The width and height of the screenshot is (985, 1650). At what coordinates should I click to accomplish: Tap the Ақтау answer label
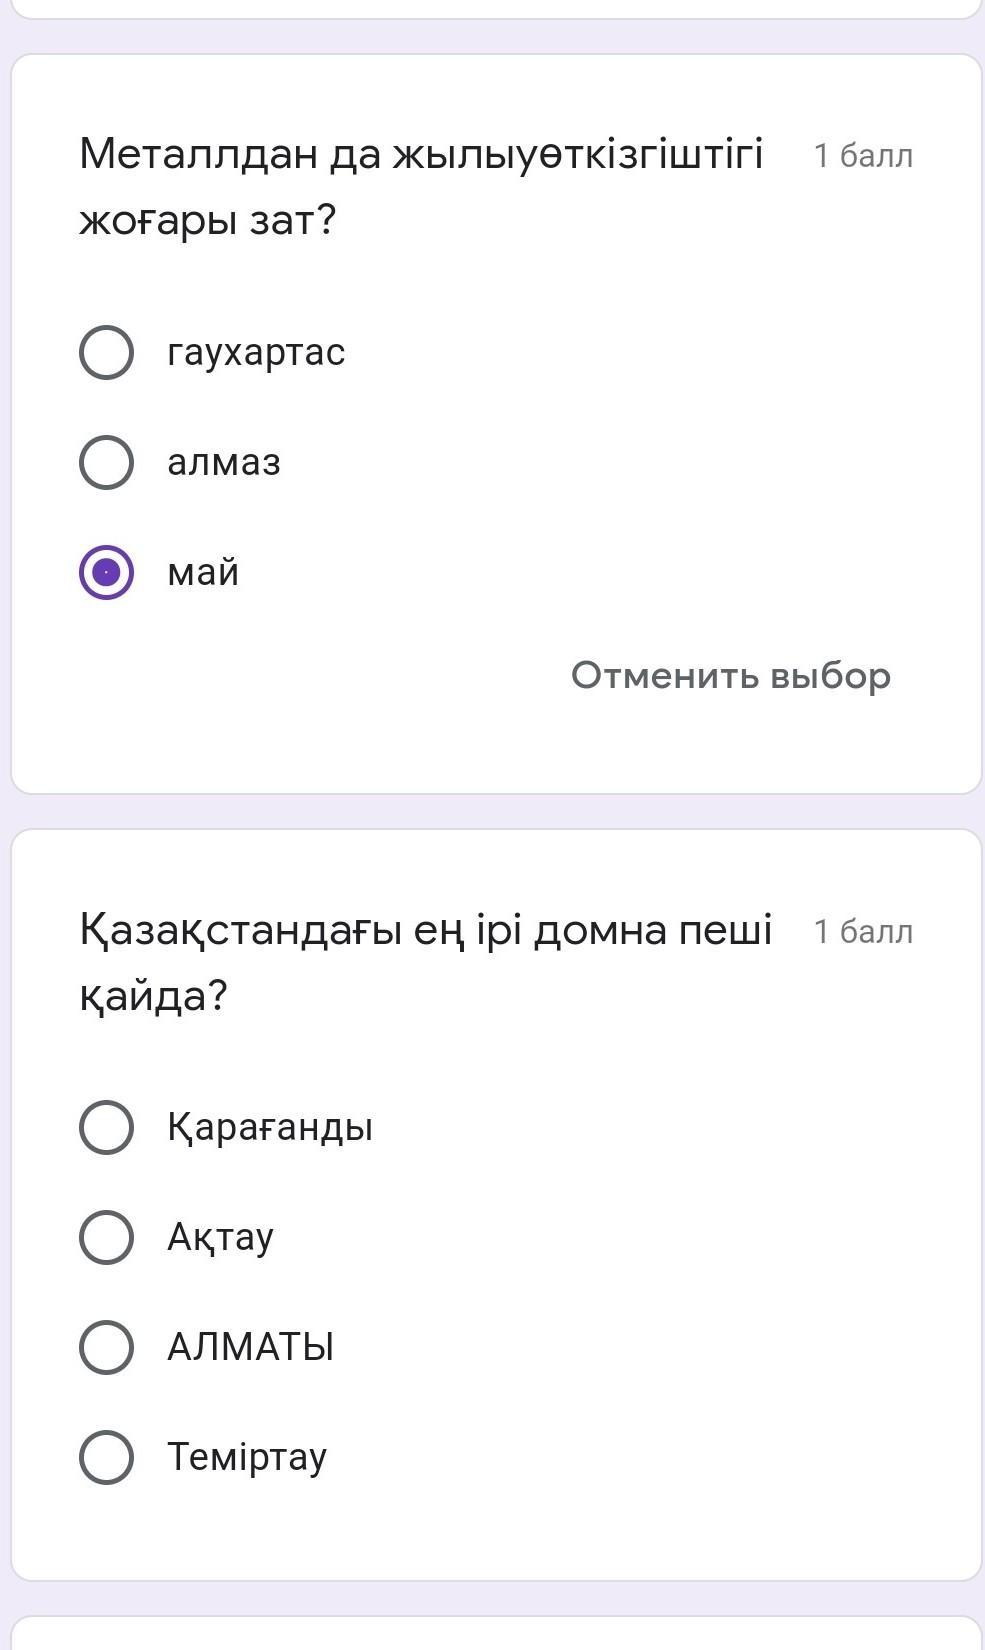pos(220,1237)
